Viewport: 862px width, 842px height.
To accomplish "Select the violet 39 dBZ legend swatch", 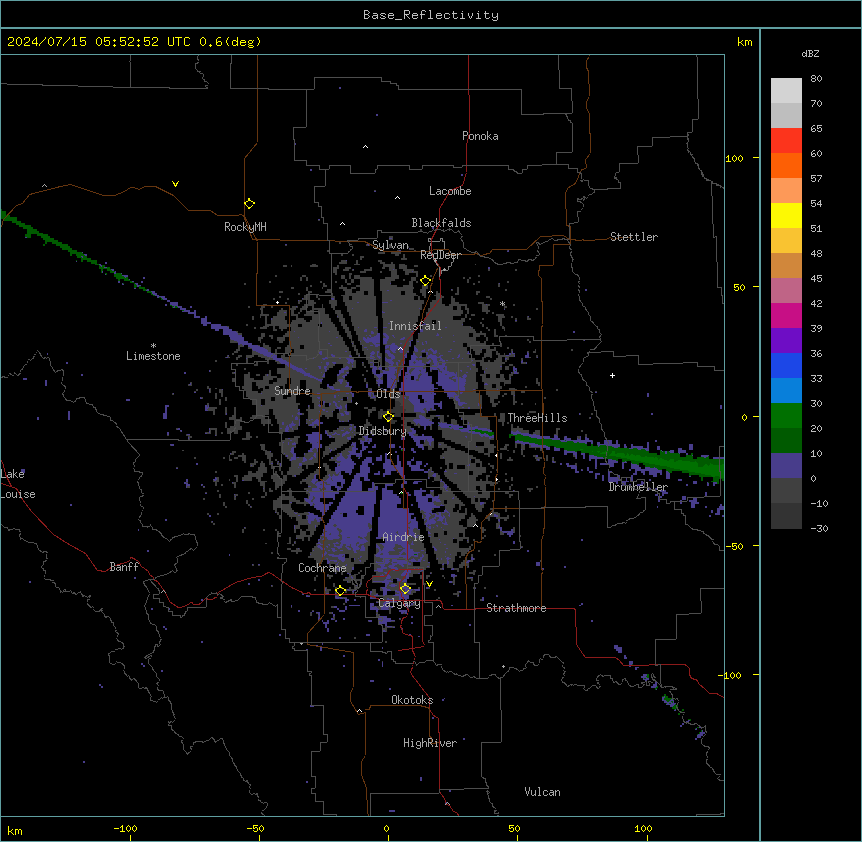I will [x=786, y=340].
